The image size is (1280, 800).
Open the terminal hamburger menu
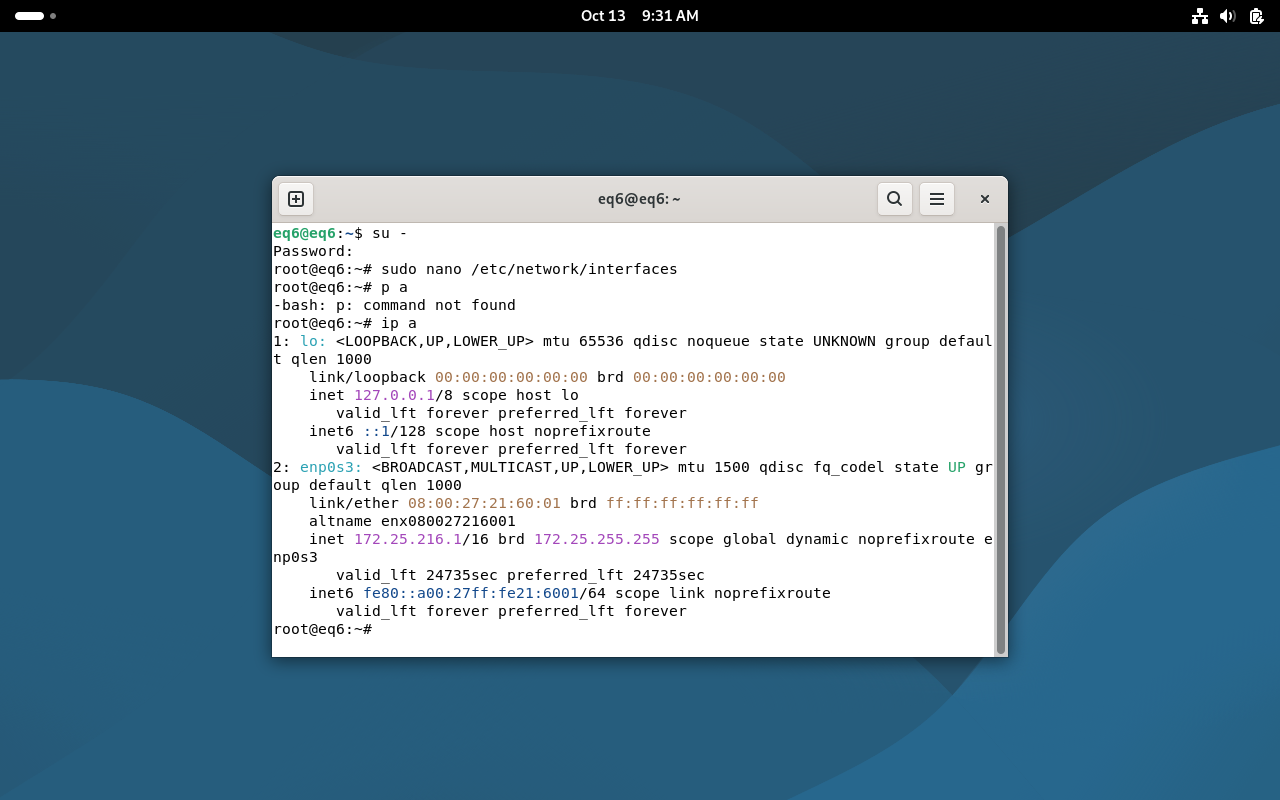pos(937,199)
